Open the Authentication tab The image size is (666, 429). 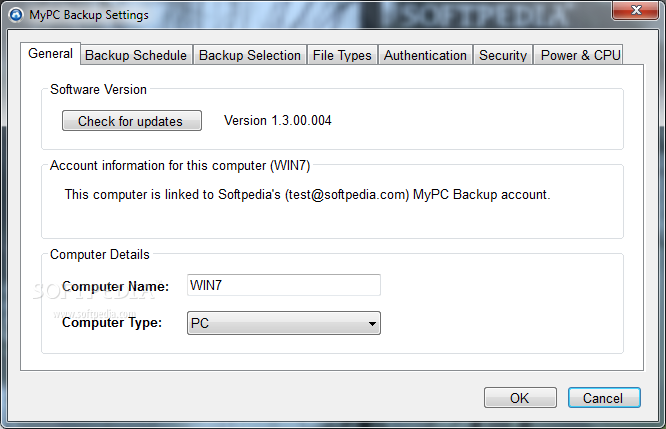[x=425, y=55]
